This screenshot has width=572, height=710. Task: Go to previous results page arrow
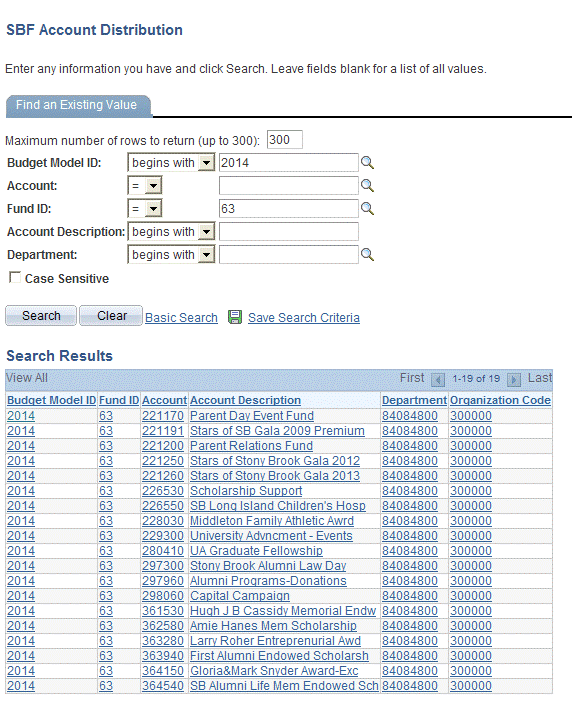pyautogui.click(x=437, y=379)
